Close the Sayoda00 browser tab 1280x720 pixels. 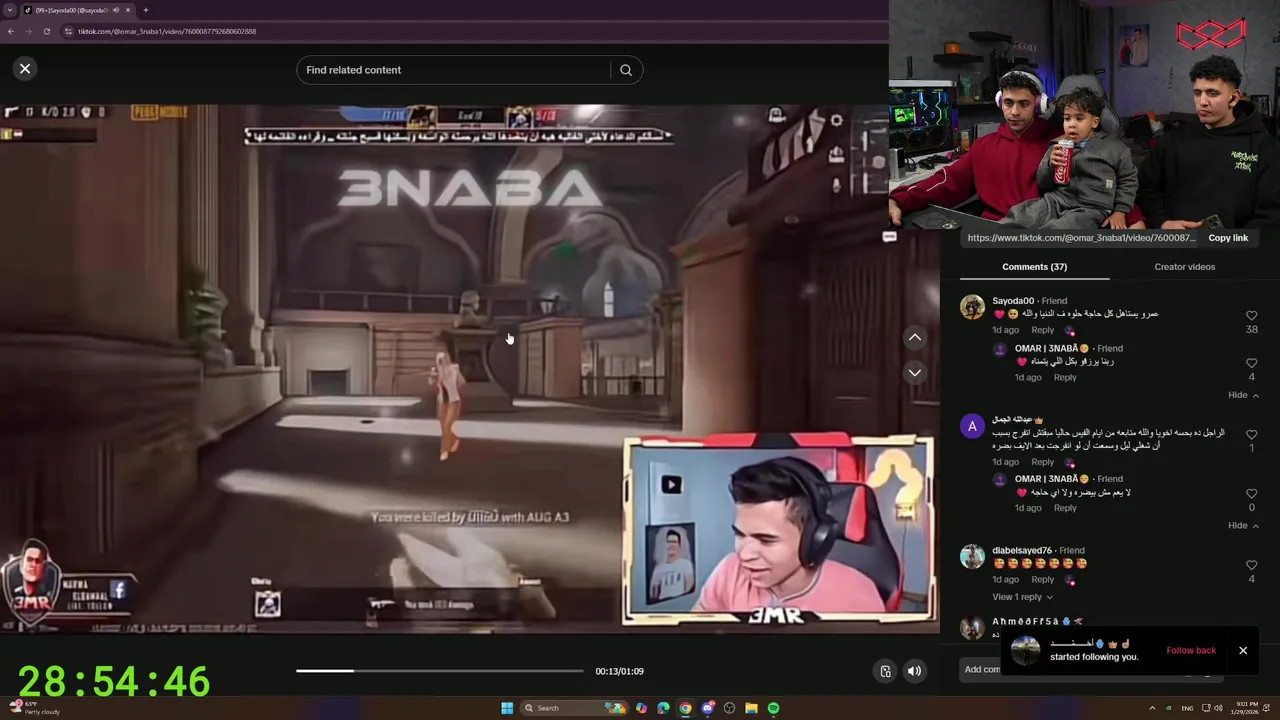tap(127, 10)
